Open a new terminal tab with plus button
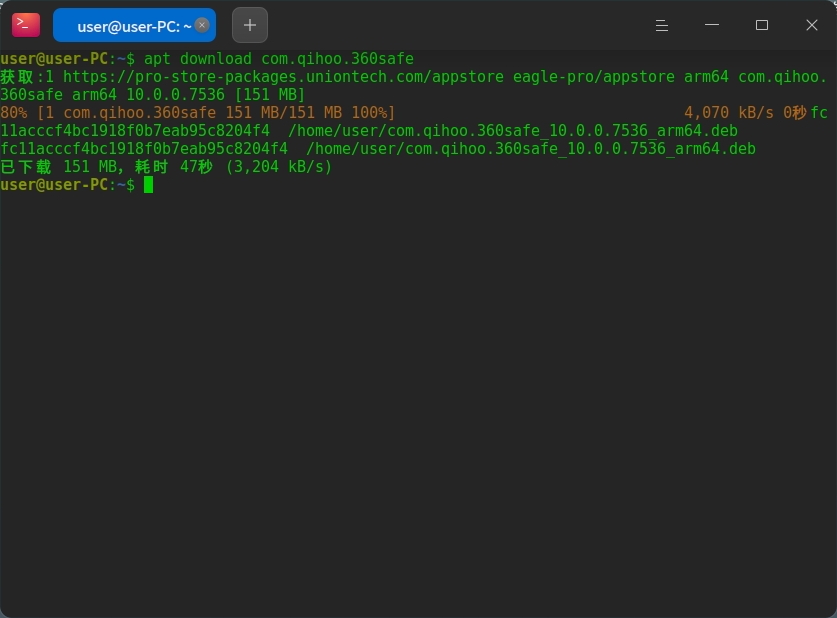The image size is (837, 618). click(x=250, y=25)
